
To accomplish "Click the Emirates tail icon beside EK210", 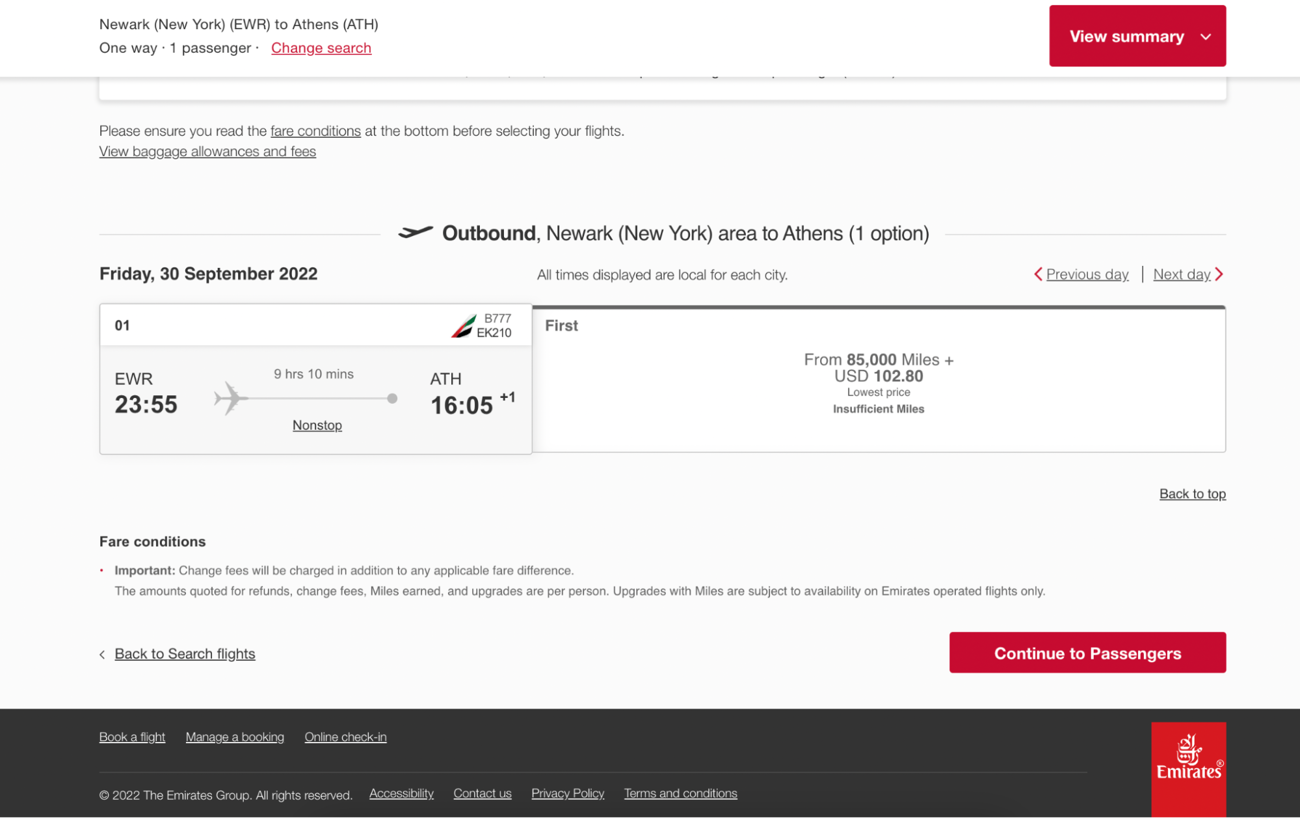I will 463,326.
